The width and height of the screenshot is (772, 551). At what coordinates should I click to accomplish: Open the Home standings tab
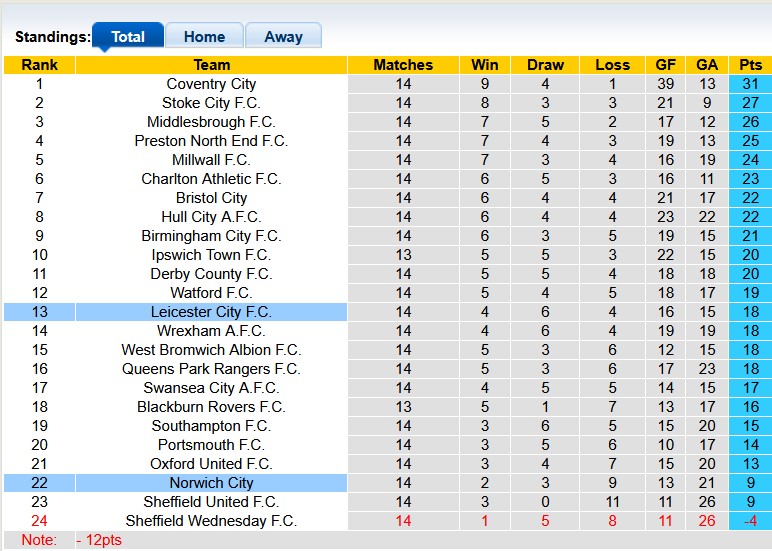[204, 37]
